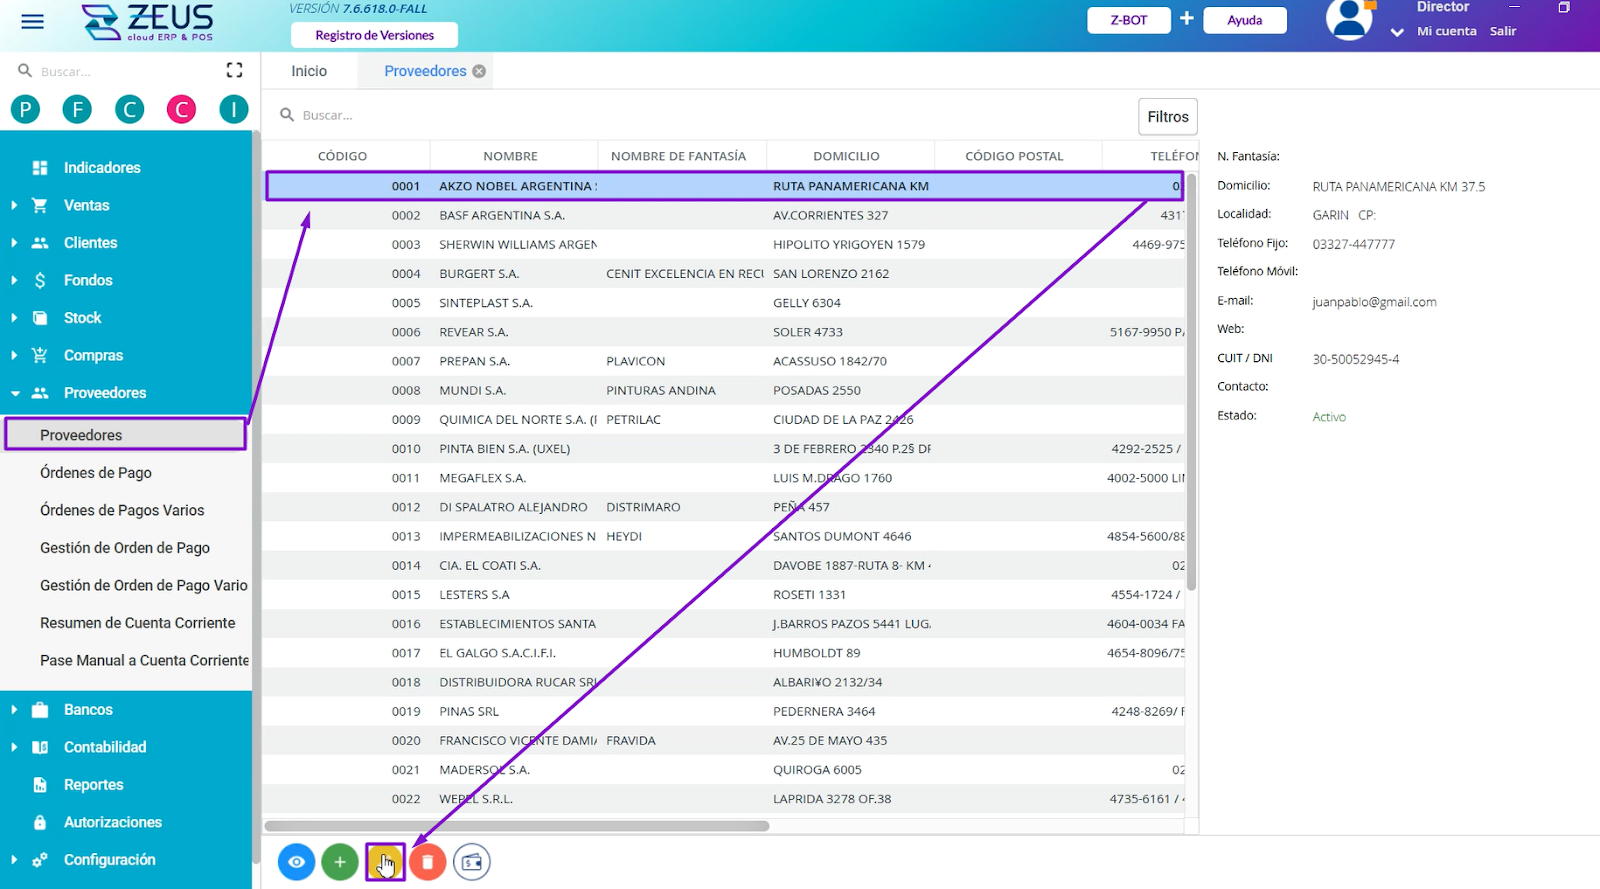The height and width of the screenshot is (889, 1600).
Task: Sort by the CÓDIGO column header
Action: pos(342,156)
